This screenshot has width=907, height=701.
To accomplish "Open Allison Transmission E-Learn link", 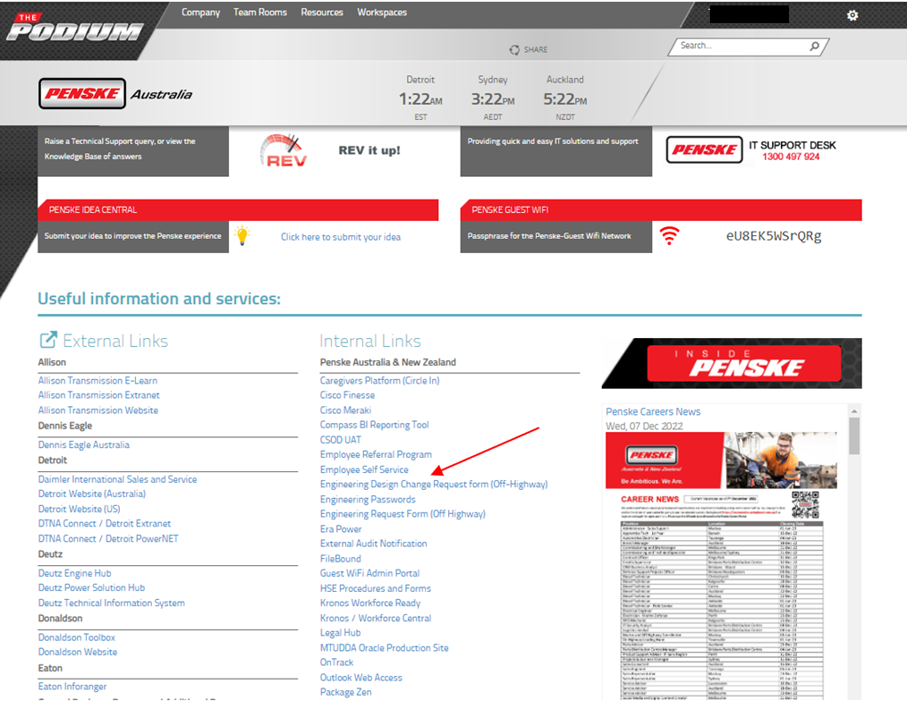I will coord(98,381).
